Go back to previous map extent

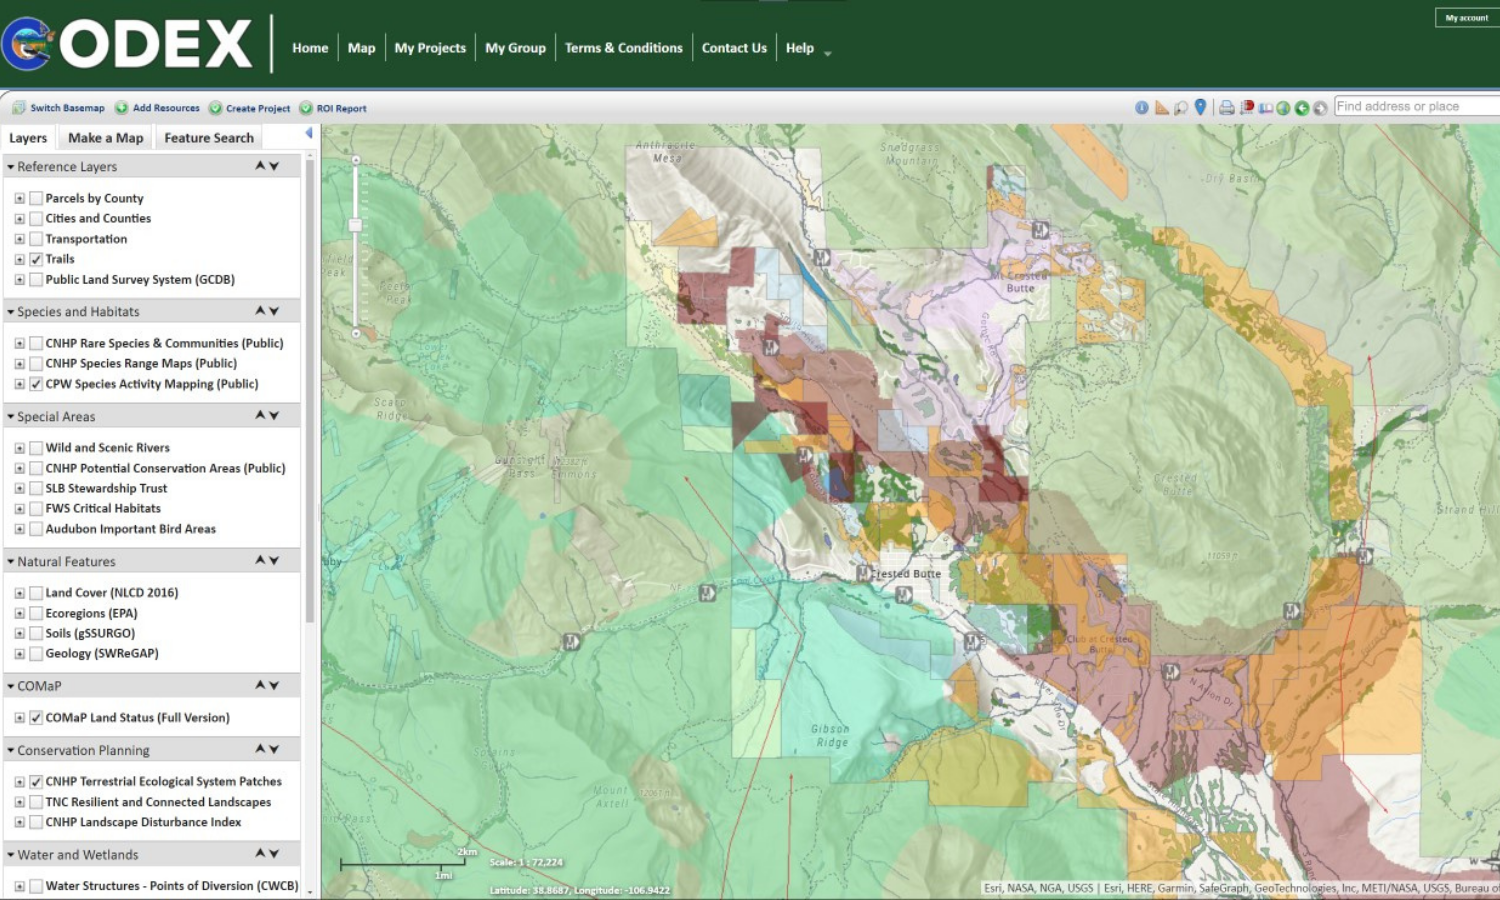coord(1302,106)
